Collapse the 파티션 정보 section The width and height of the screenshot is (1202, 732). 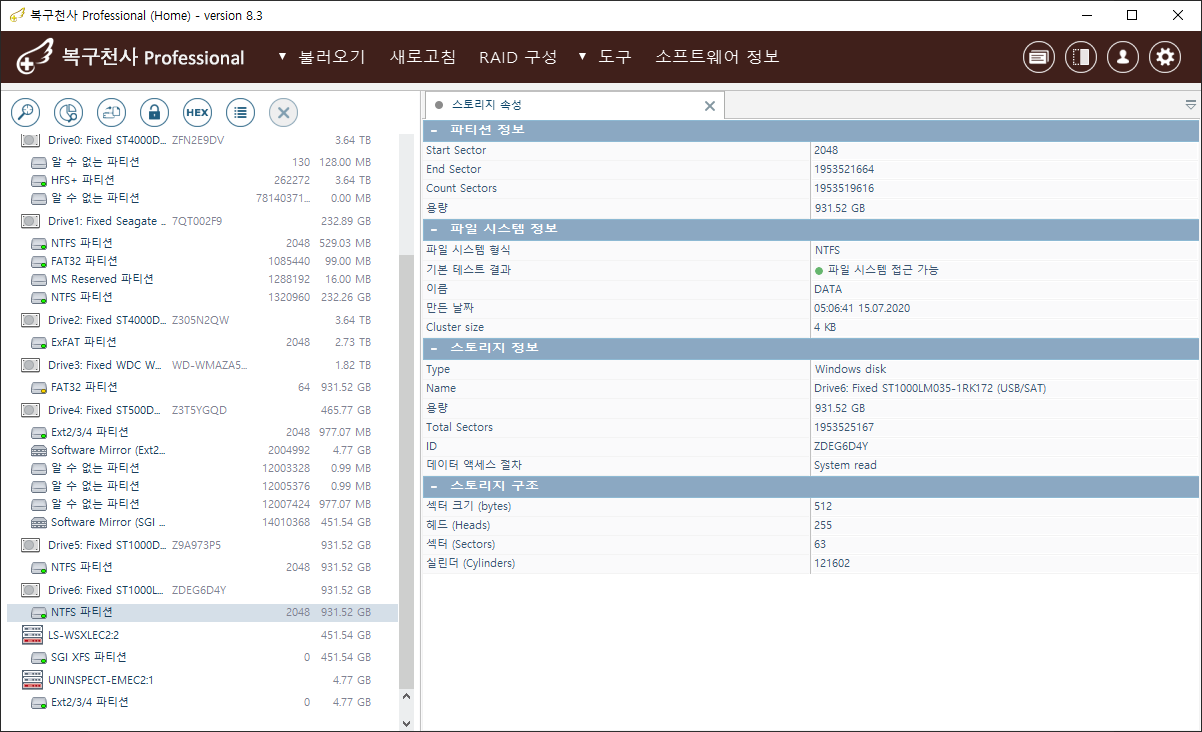point(434,130)
